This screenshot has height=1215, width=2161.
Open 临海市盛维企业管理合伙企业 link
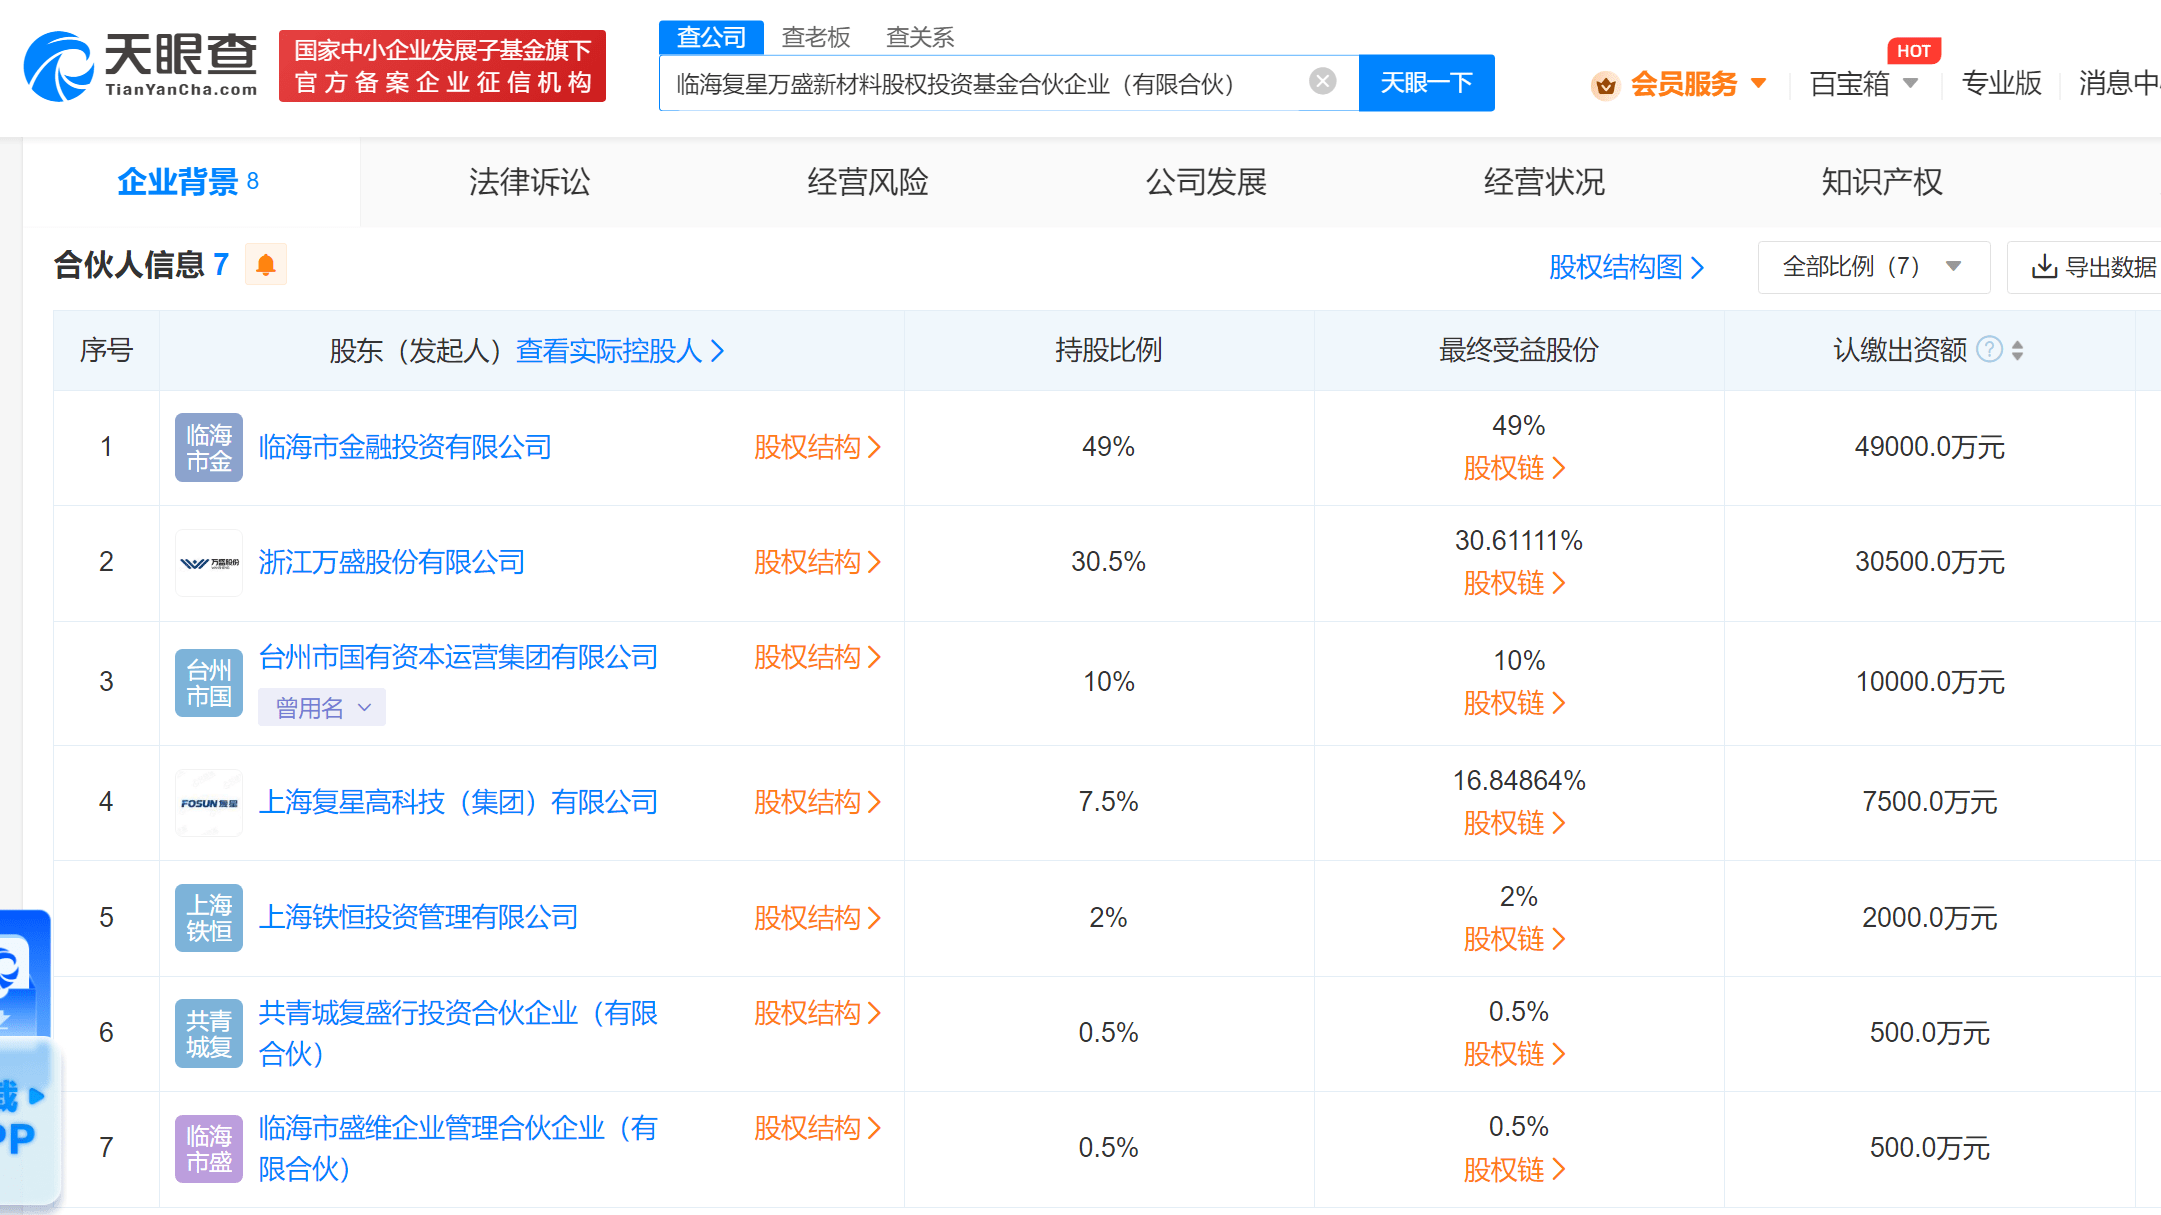458,1148
